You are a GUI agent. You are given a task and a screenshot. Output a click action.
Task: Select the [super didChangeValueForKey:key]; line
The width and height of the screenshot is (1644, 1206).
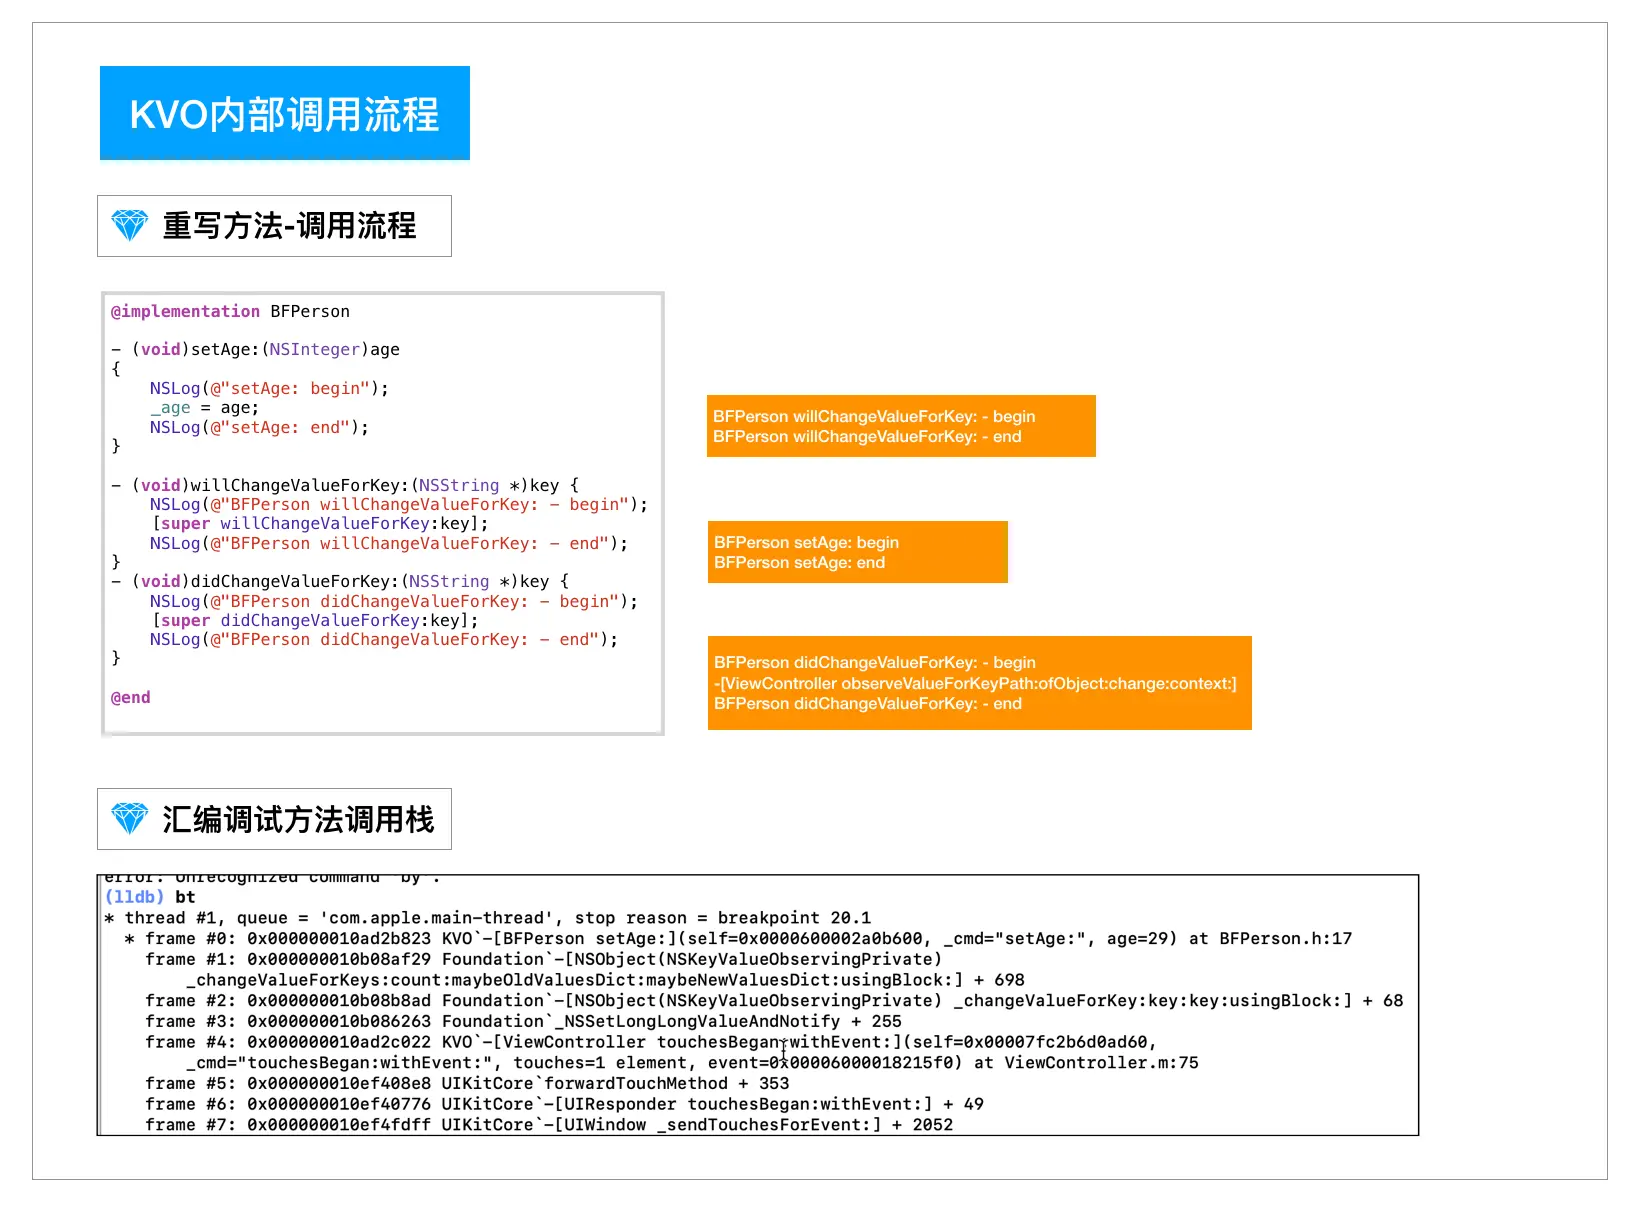[314, 620]
